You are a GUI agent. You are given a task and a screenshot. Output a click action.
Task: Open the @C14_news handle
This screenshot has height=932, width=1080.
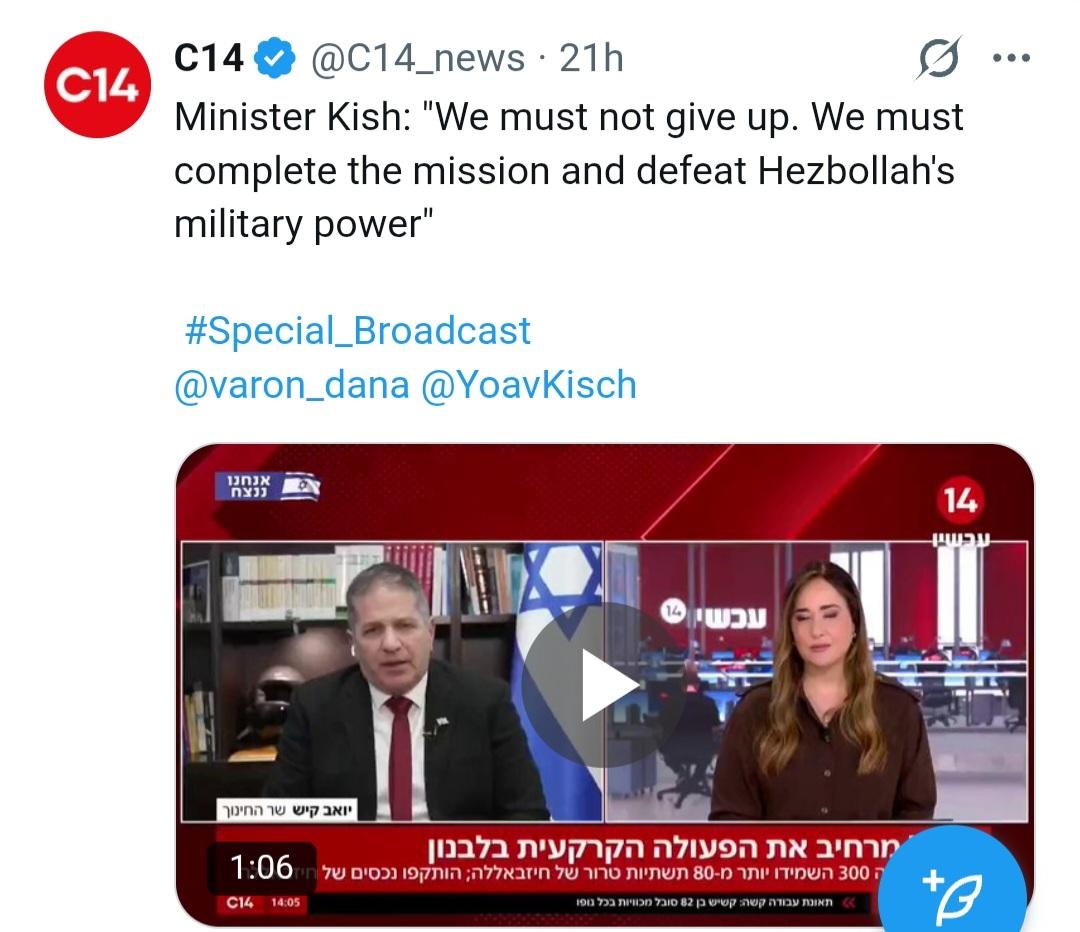tap(418, 58)
